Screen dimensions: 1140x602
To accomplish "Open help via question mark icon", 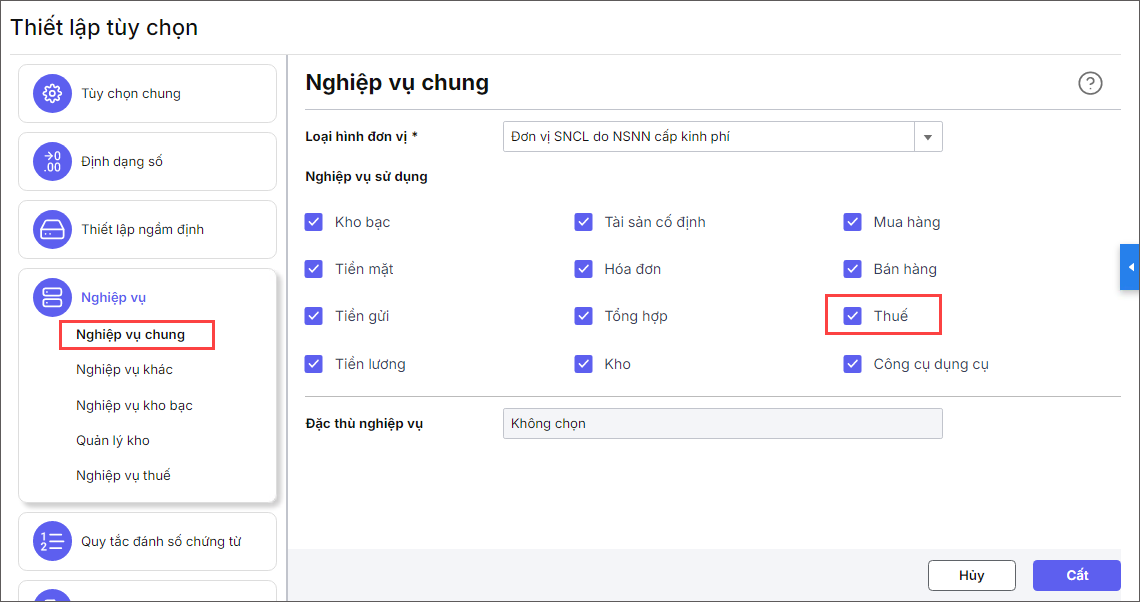I will coord(1090,83).
